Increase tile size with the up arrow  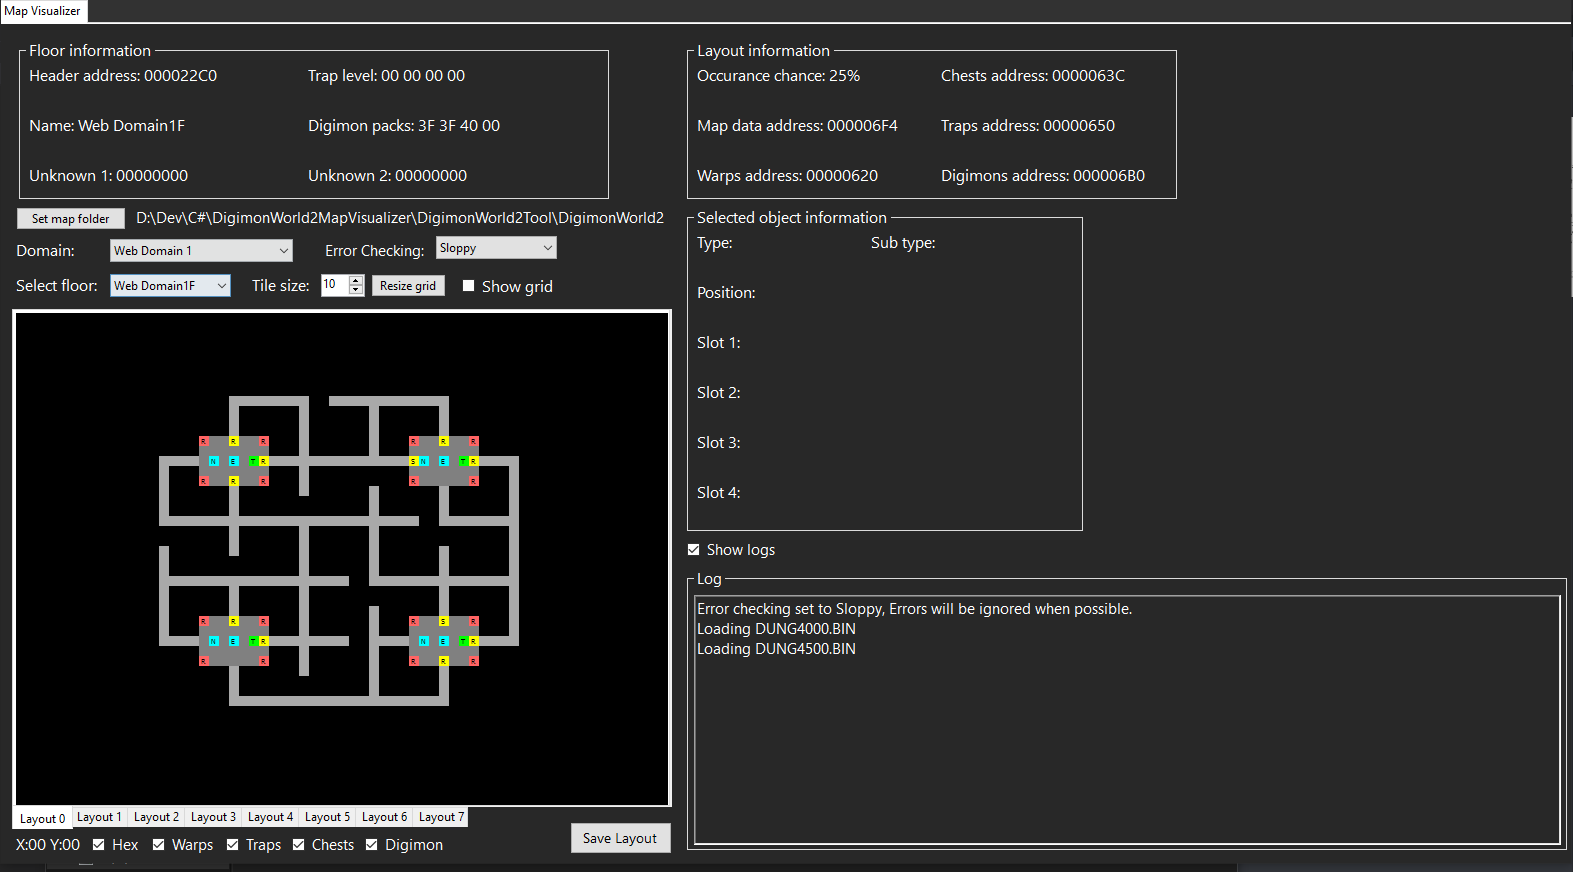tap(356, 280)
